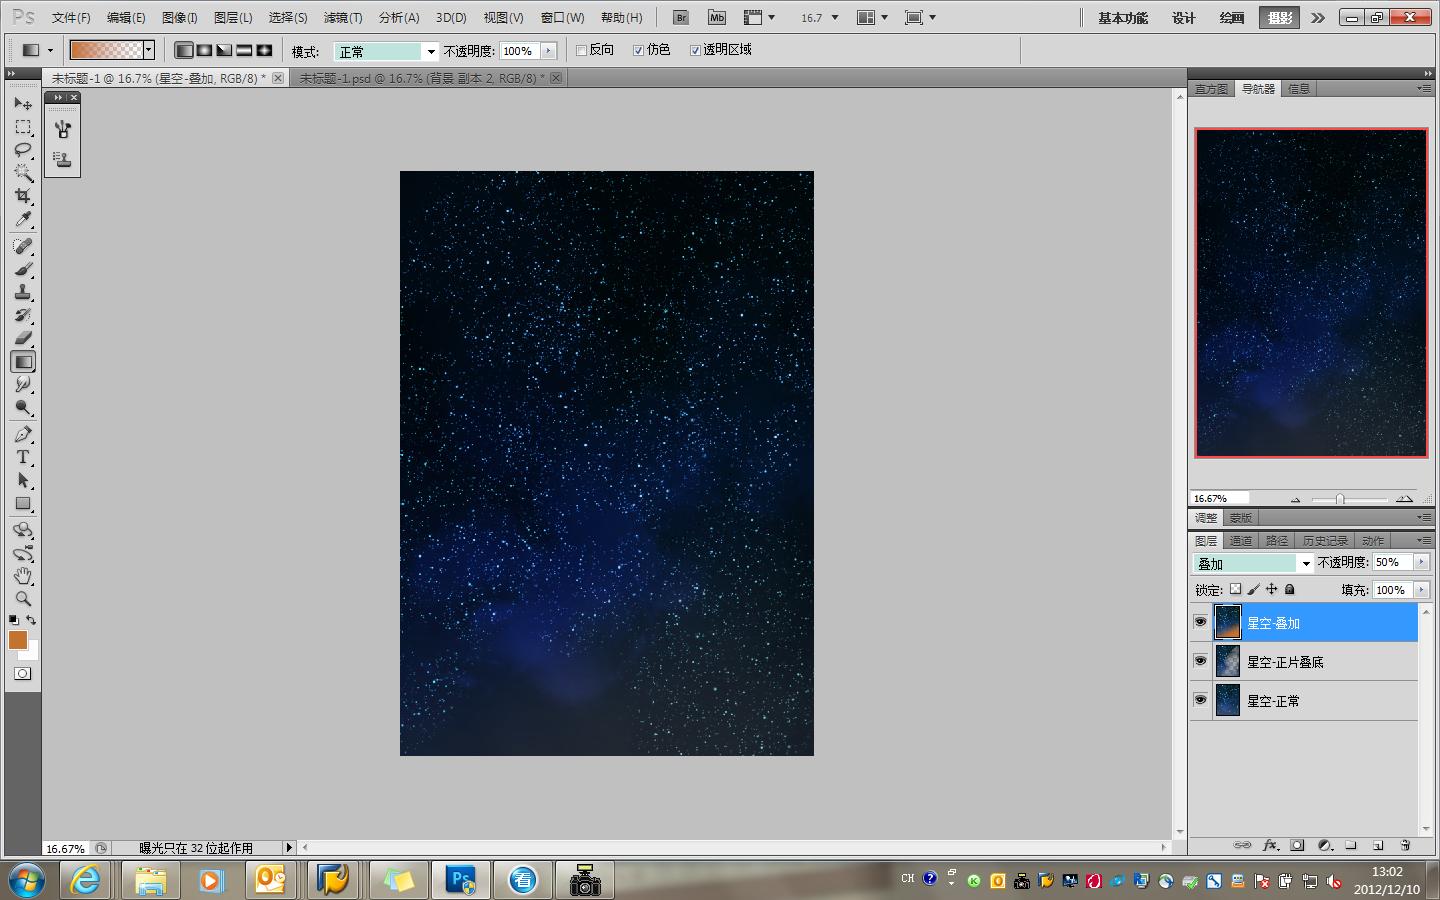The image size is (1440, 900).
Task: Toggle the 仿色 checkbox
Action: (x=638, y=50)
